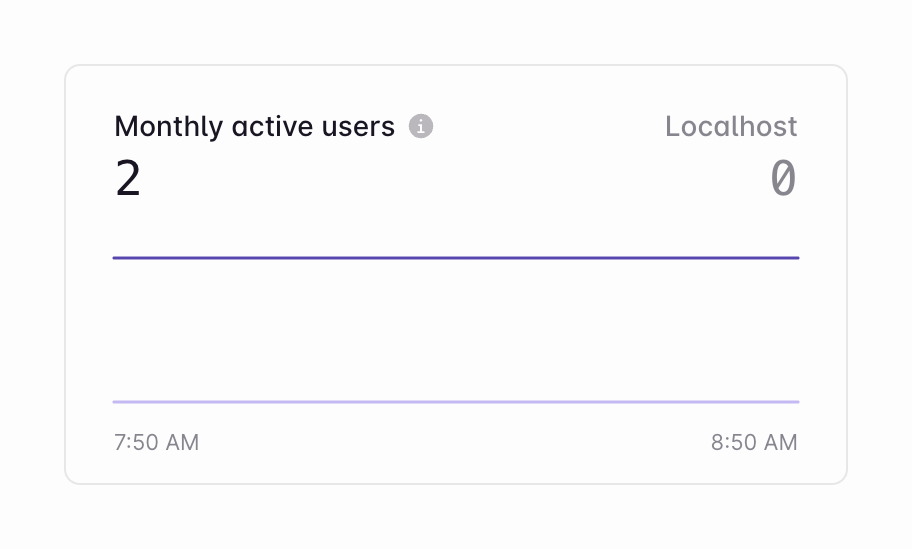The height and width of the screenshot is (549, 912).
Task: Click the blank space between the two time labels
Action: [456, 442]
